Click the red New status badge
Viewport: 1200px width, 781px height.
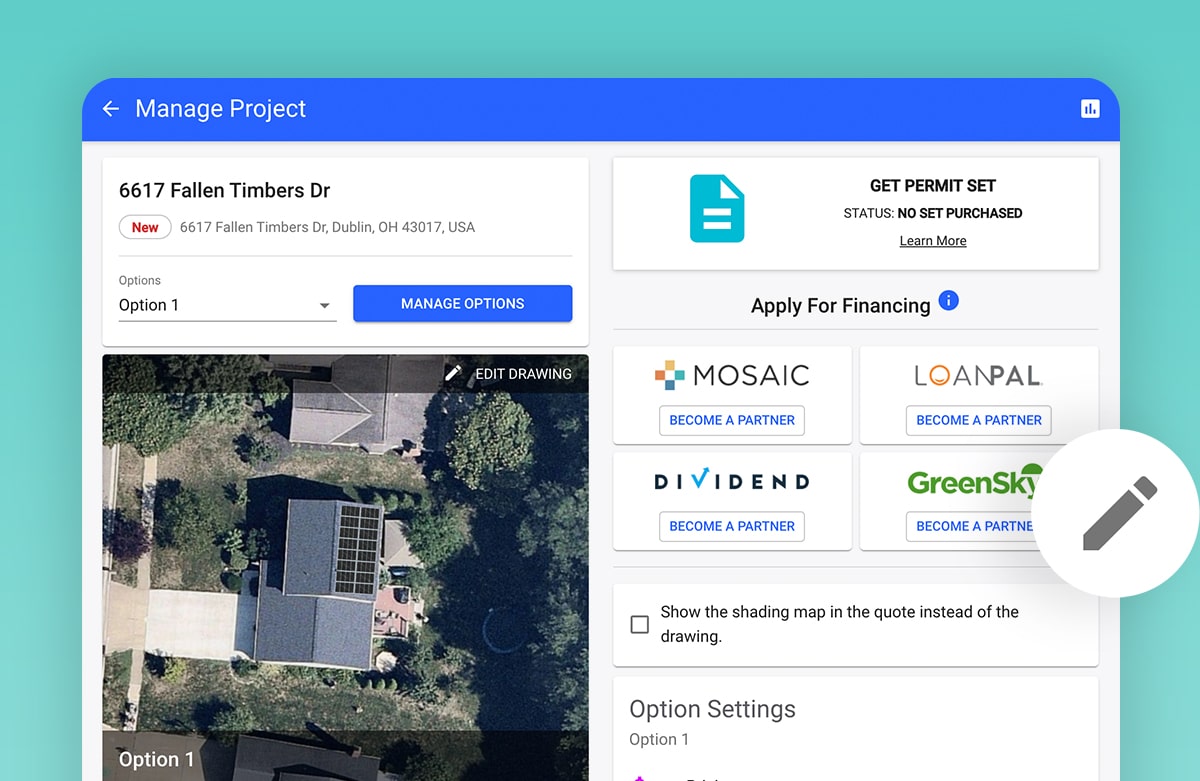coord(145,228)
